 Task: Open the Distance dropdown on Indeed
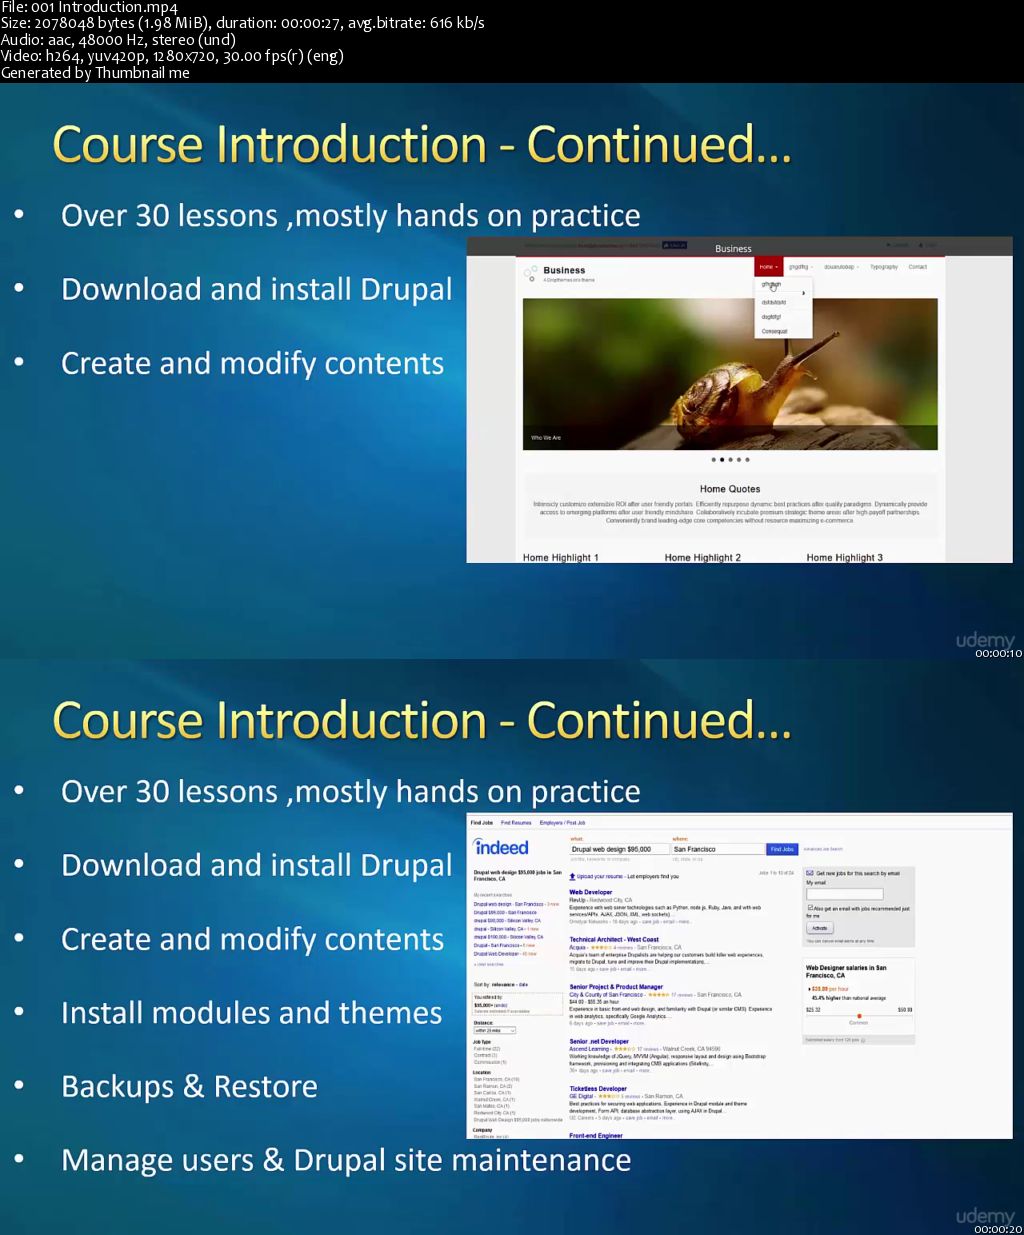coord(494,1030)
